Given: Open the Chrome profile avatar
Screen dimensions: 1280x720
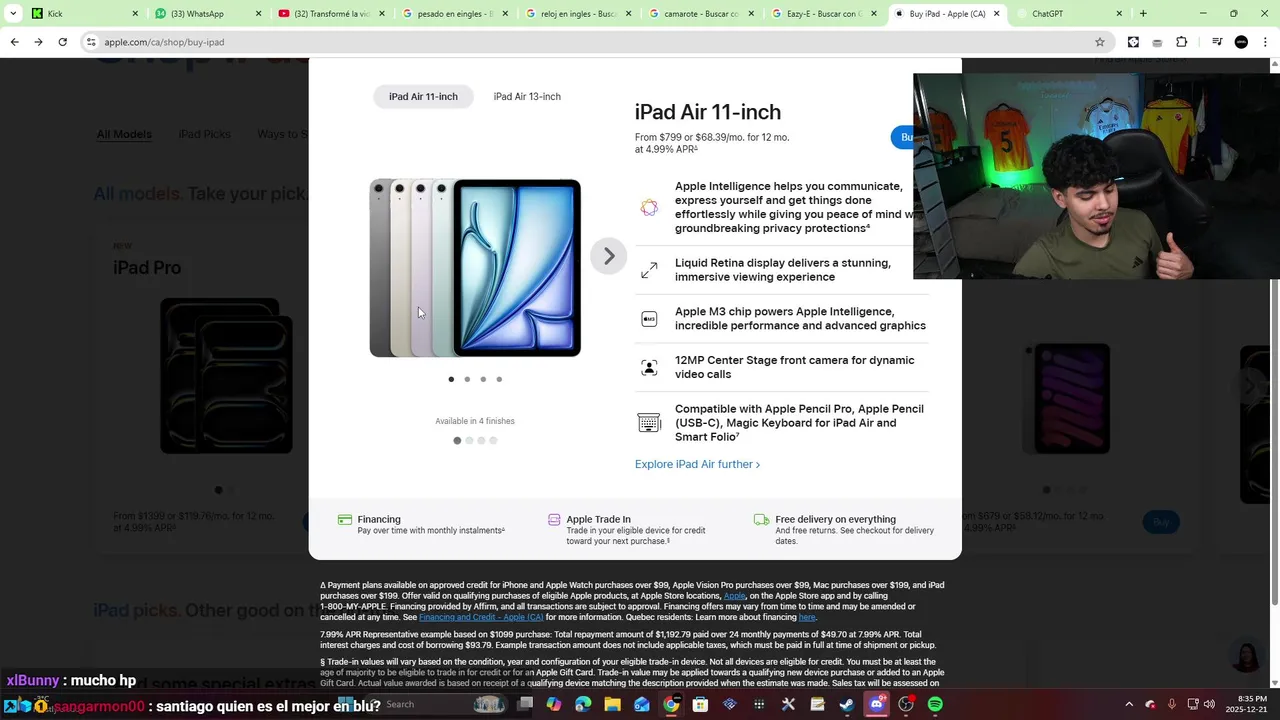Looking at the screenshot, I should pos(1241,42).
